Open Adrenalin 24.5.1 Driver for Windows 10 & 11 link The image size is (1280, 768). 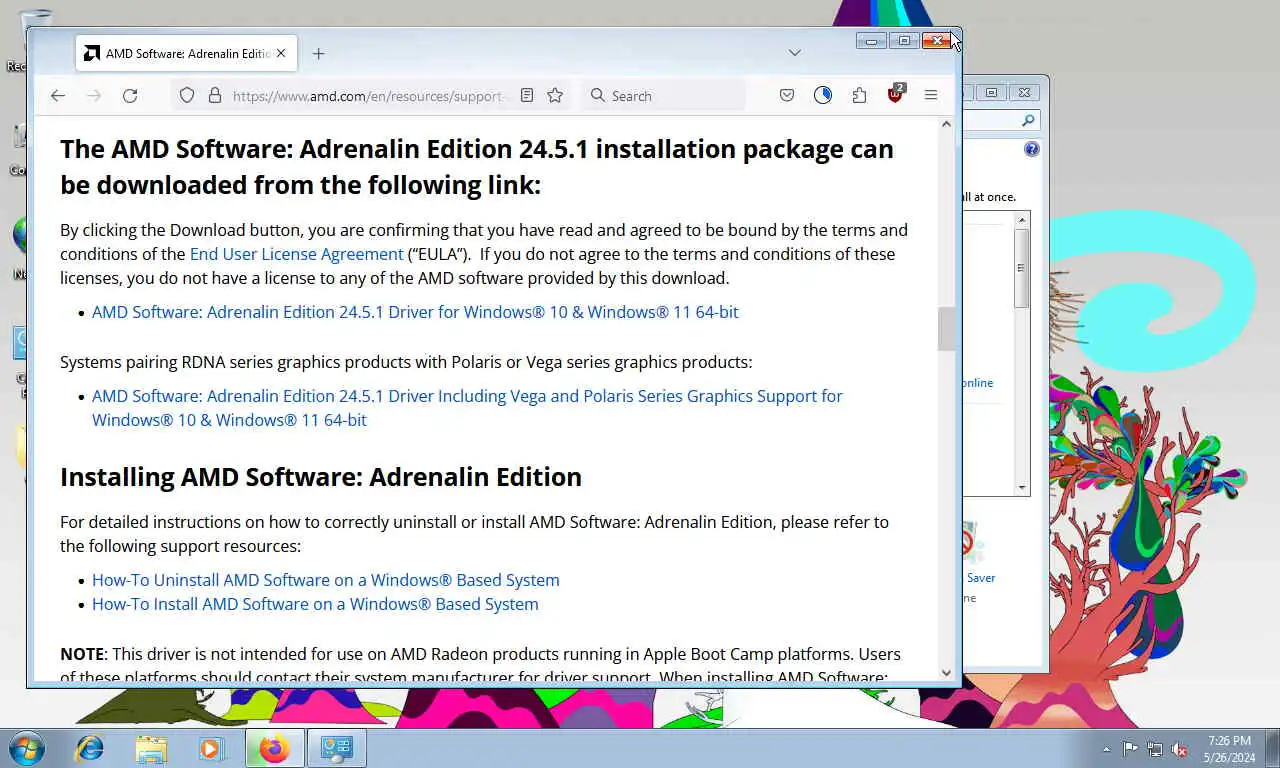click(415, 312)
